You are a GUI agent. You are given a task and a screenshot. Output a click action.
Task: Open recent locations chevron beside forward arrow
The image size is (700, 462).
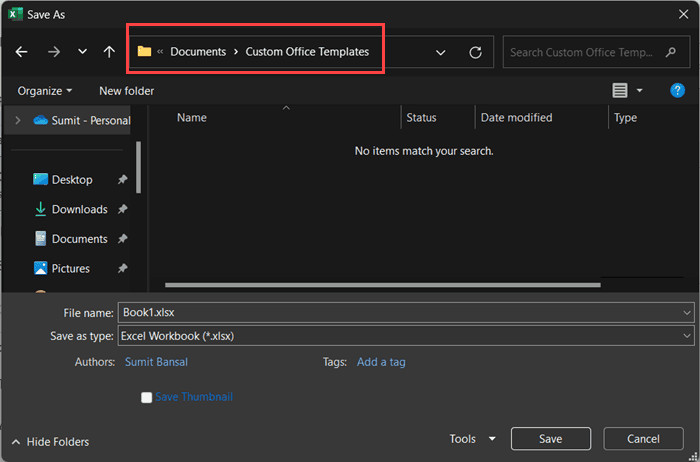coord(83,51)
